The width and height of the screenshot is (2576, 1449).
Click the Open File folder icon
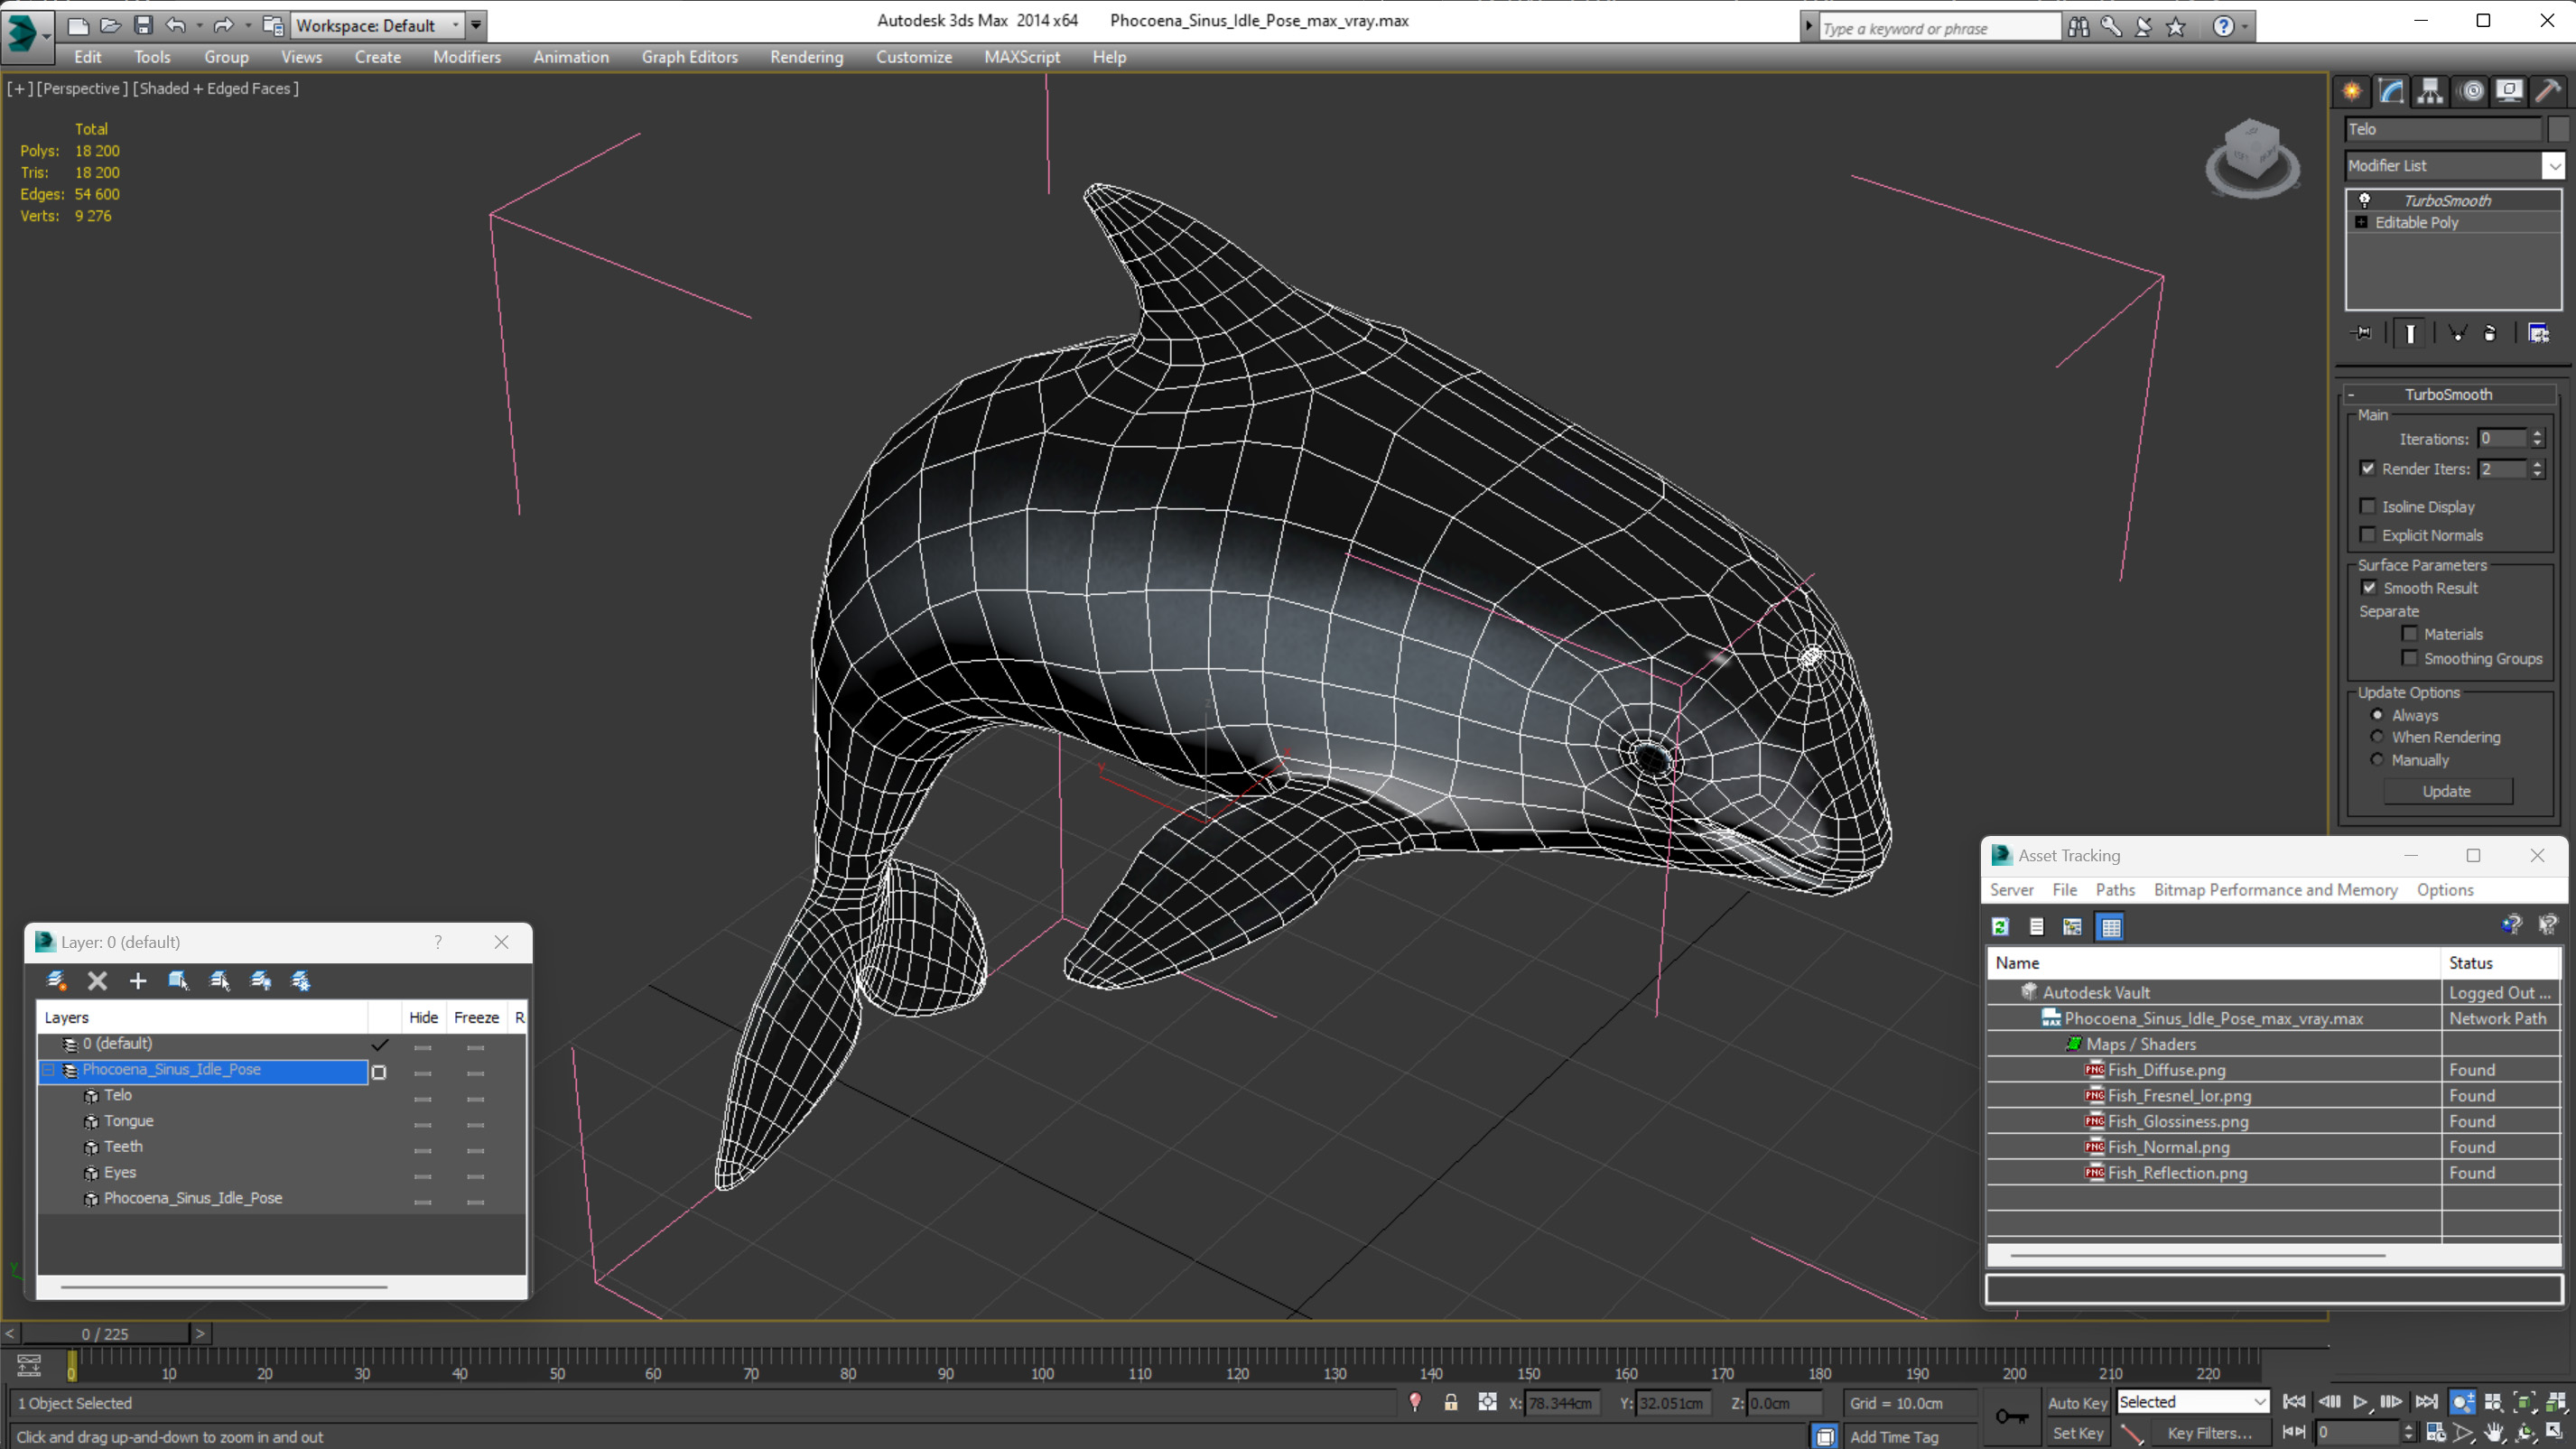(x=111, y=25)
